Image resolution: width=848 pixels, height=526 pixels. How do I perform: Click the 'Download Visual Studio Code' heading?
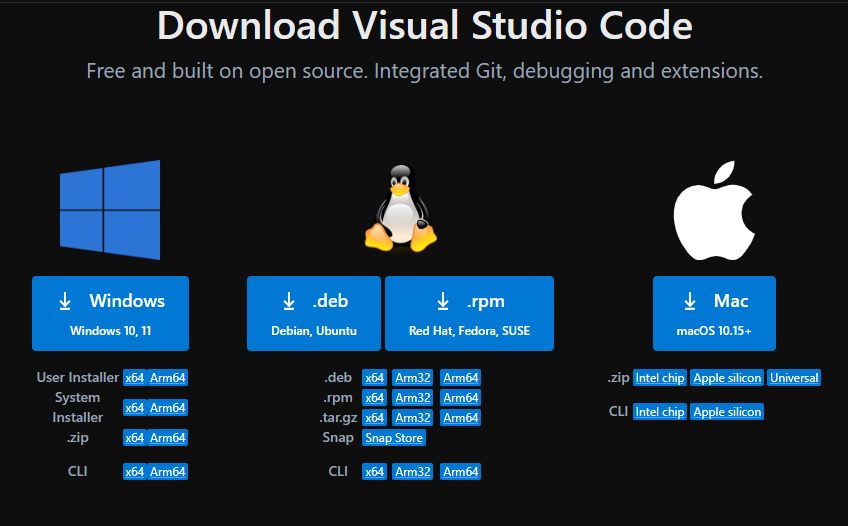(x=425, y=25)
